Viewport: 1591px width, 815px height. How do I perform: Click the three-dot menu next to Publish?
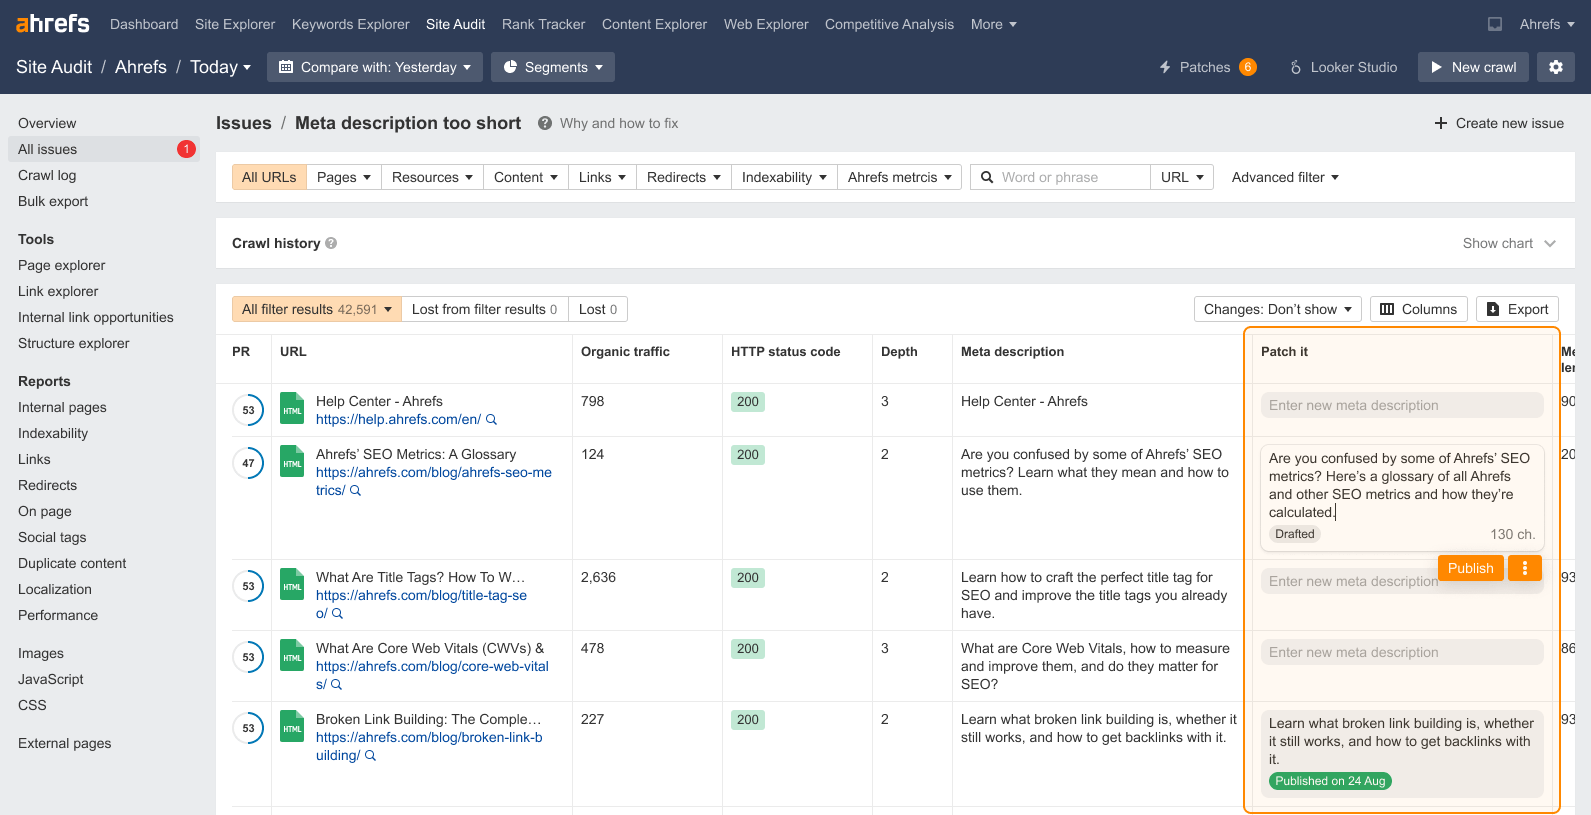coord(1525,568)
